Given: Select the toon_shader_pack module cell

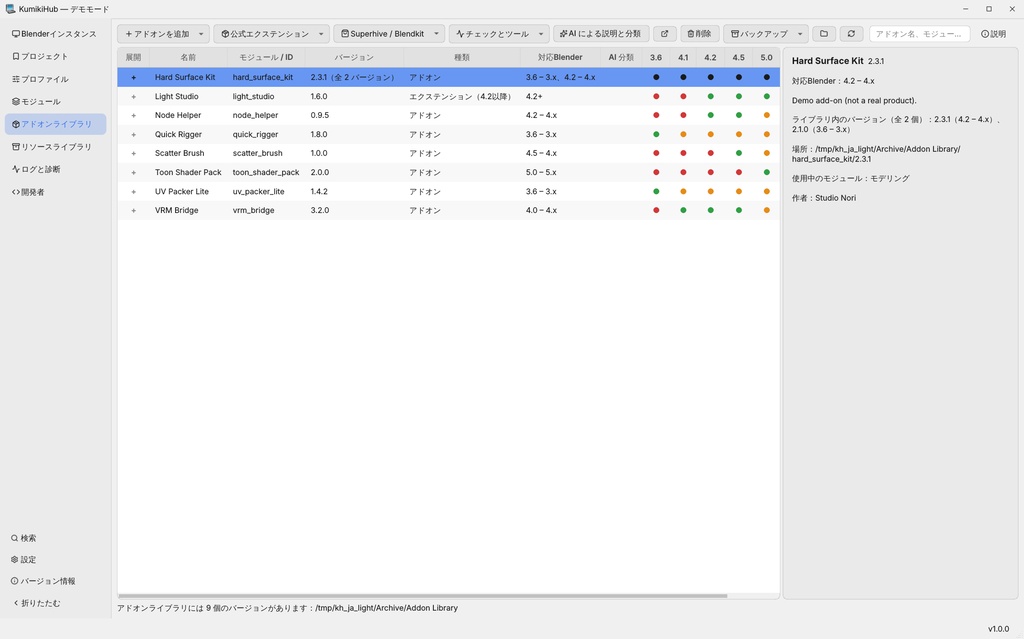Looking at the screenshot, I should click(266, 172).
